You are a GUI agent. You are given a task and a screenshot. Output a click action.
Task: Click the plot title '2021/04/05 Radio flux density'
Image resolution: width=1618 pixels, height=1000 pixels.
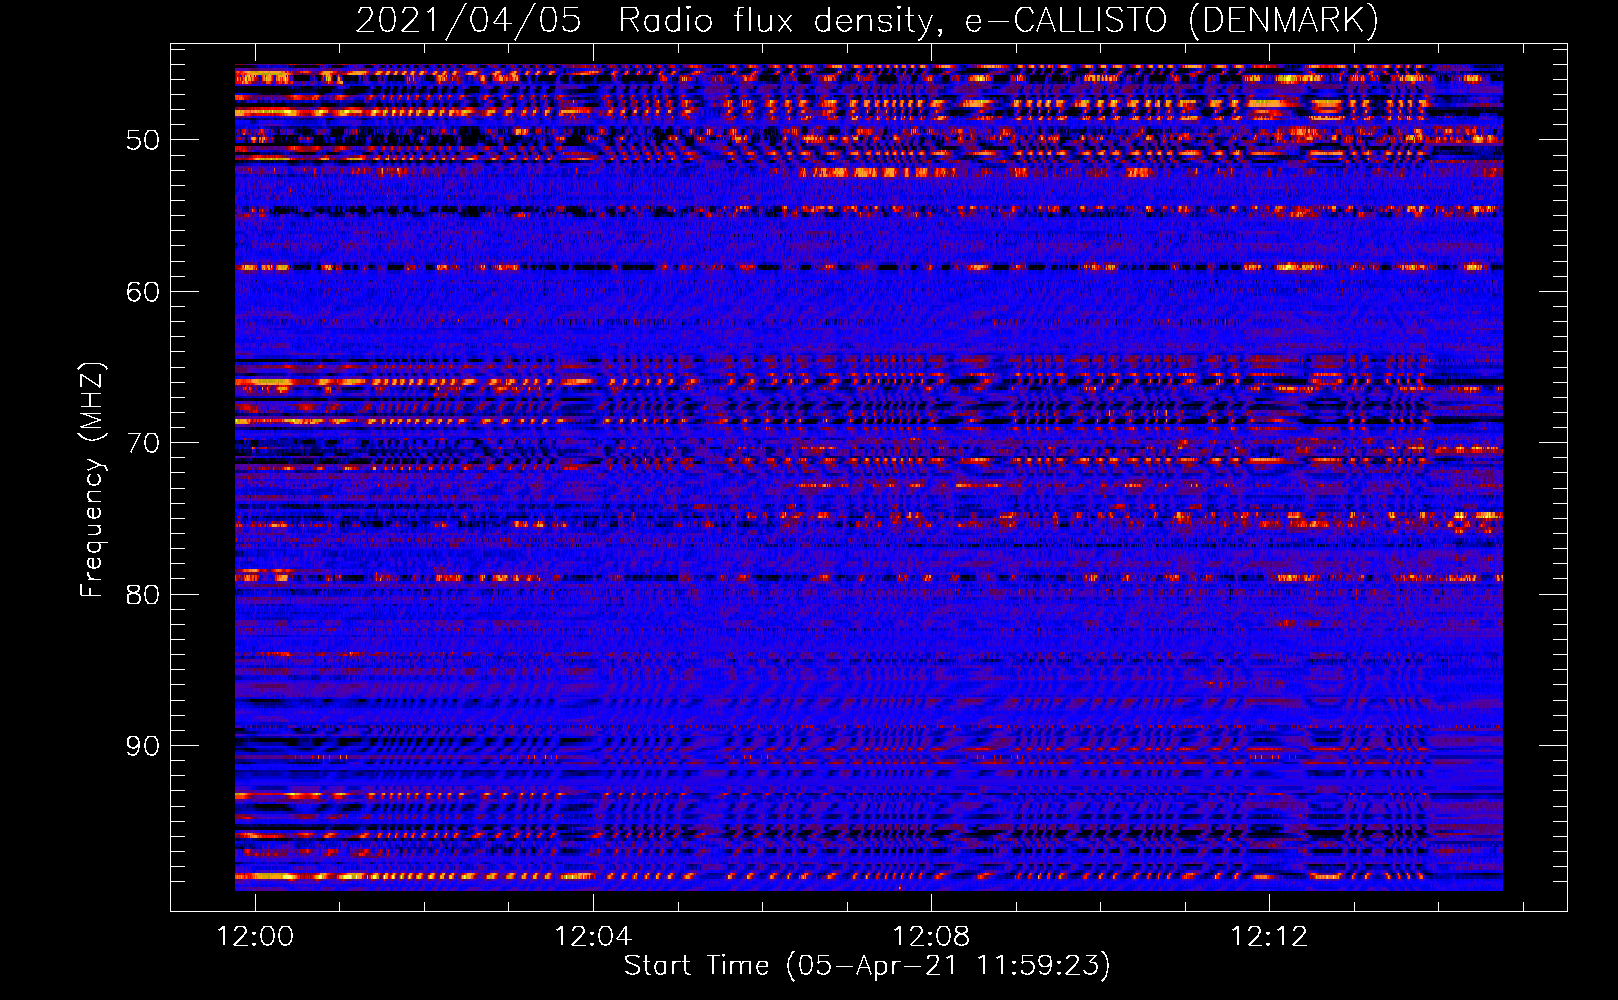(867, 21)
